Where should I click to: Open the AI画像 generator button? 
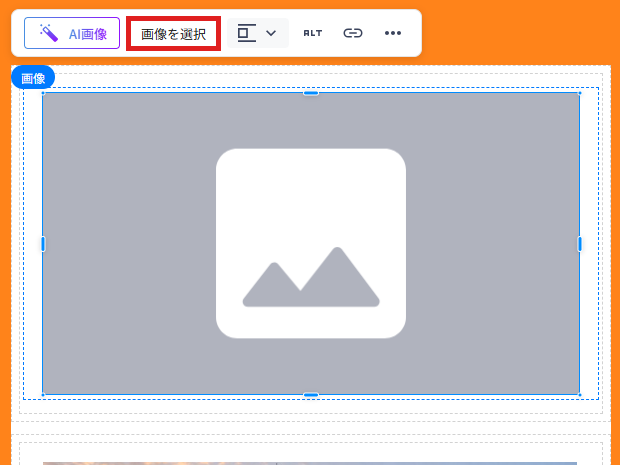(x=72, y=33)
